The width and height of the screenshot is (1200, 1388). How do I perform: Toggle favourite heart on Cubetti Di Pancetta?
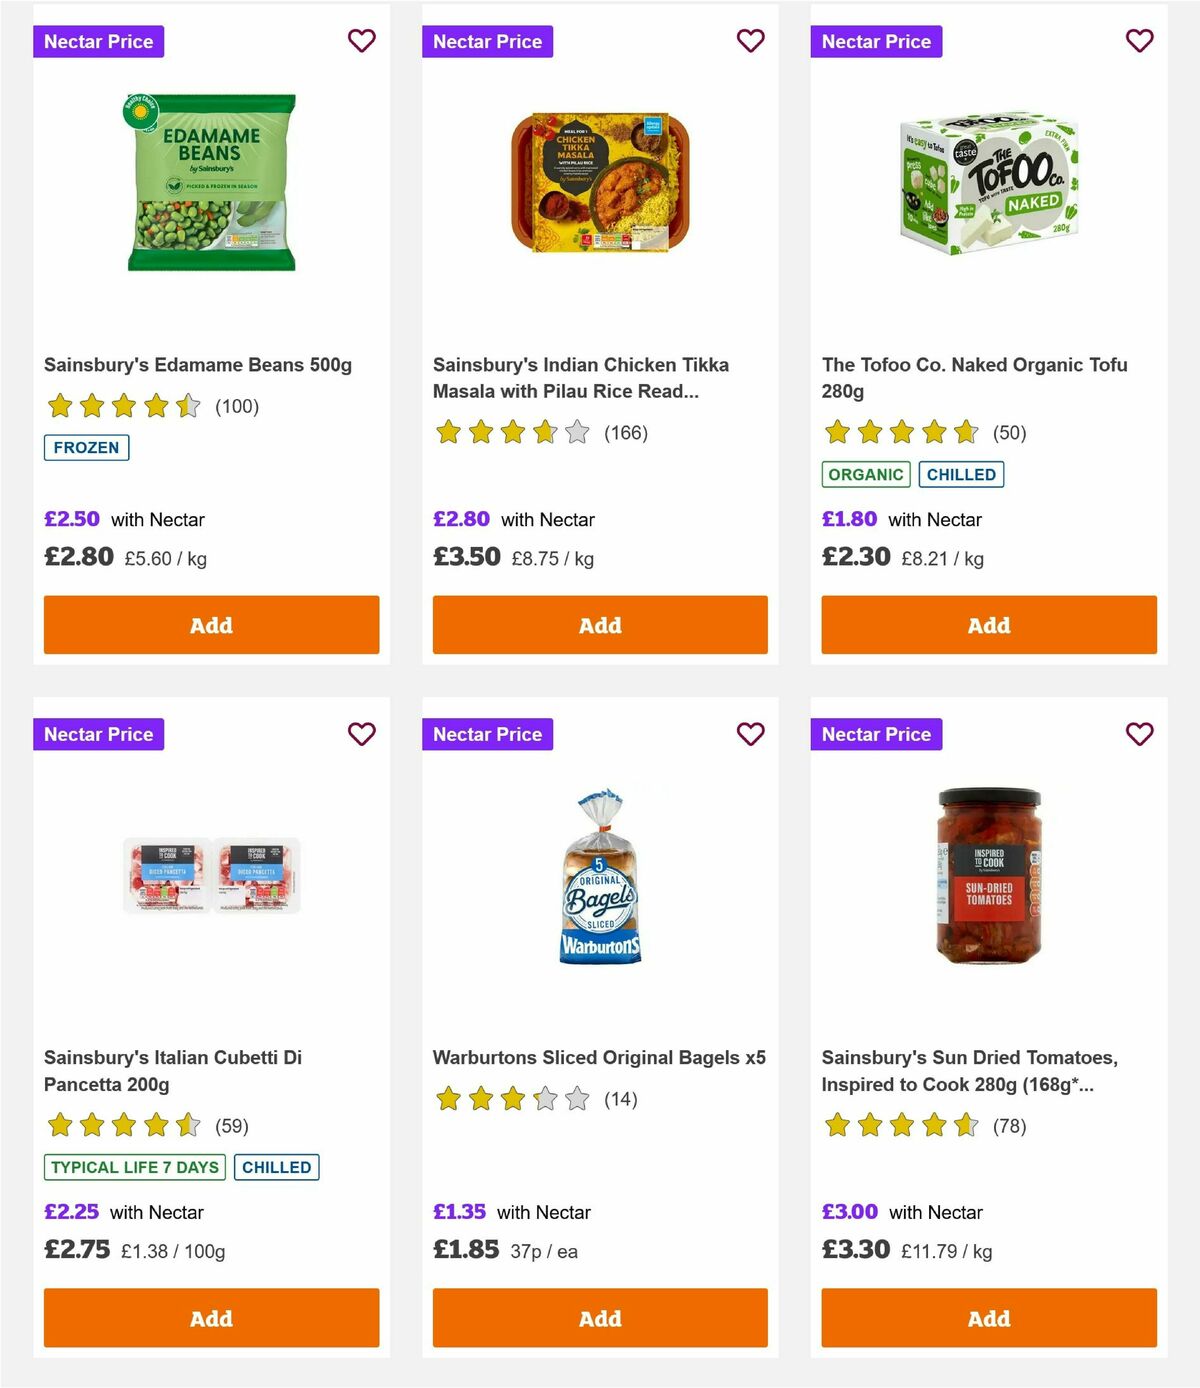pyautogui.click(x=361, y=733)
